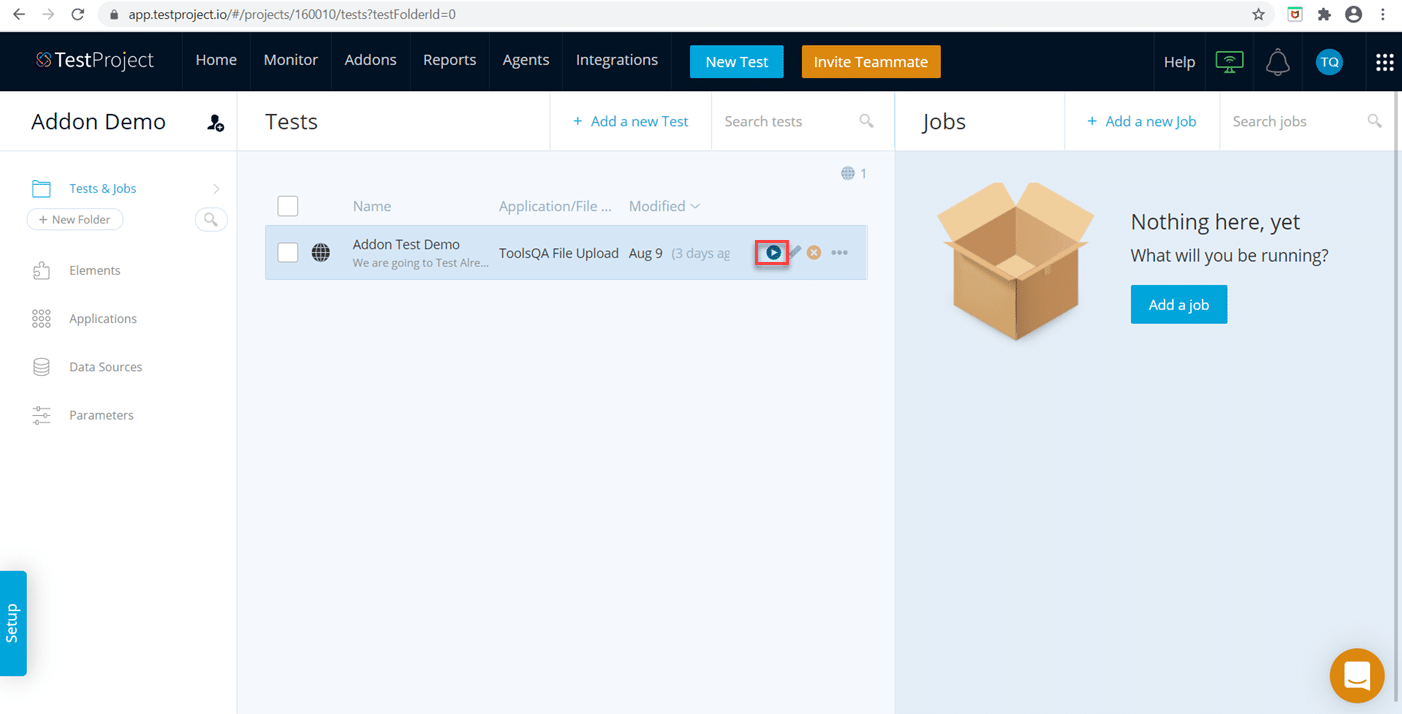
Task: Focus the Search tests input field
Action: (785, 122)
